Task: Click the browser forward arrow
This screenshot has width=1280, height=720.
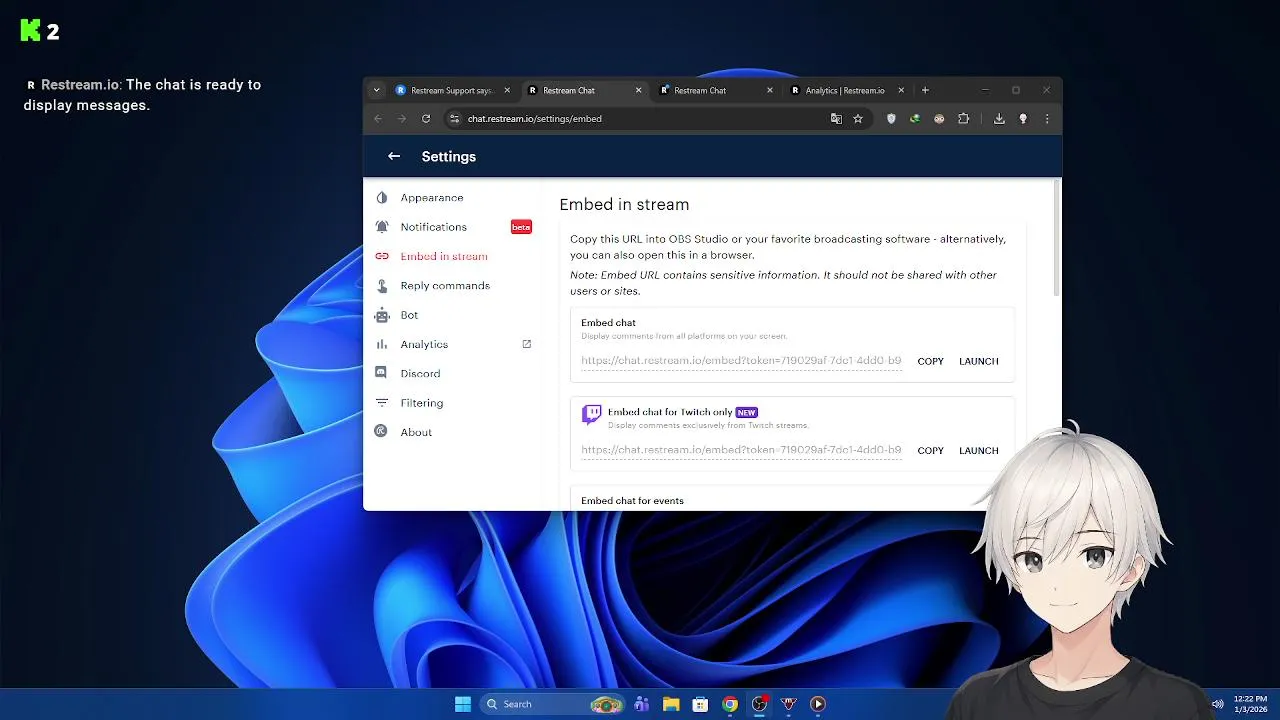Action: (402, 118)
